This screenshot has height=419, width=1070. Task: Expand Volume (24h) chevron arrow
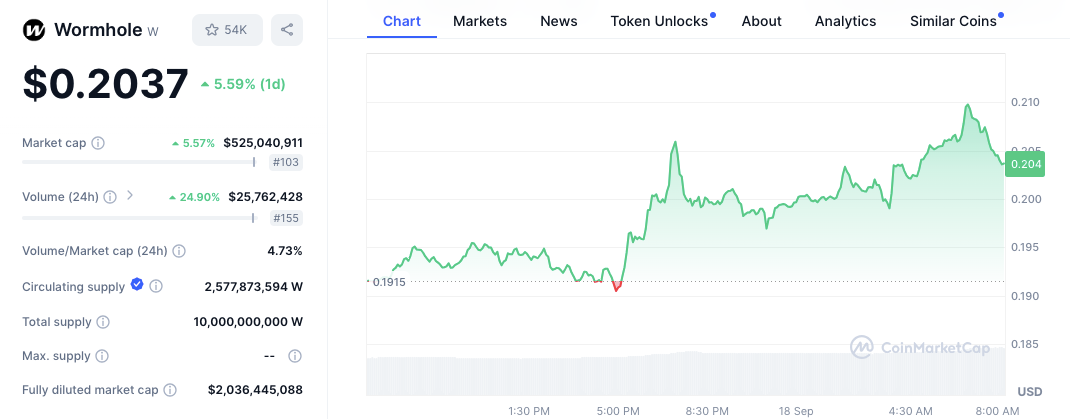click(x=130, y=196)
